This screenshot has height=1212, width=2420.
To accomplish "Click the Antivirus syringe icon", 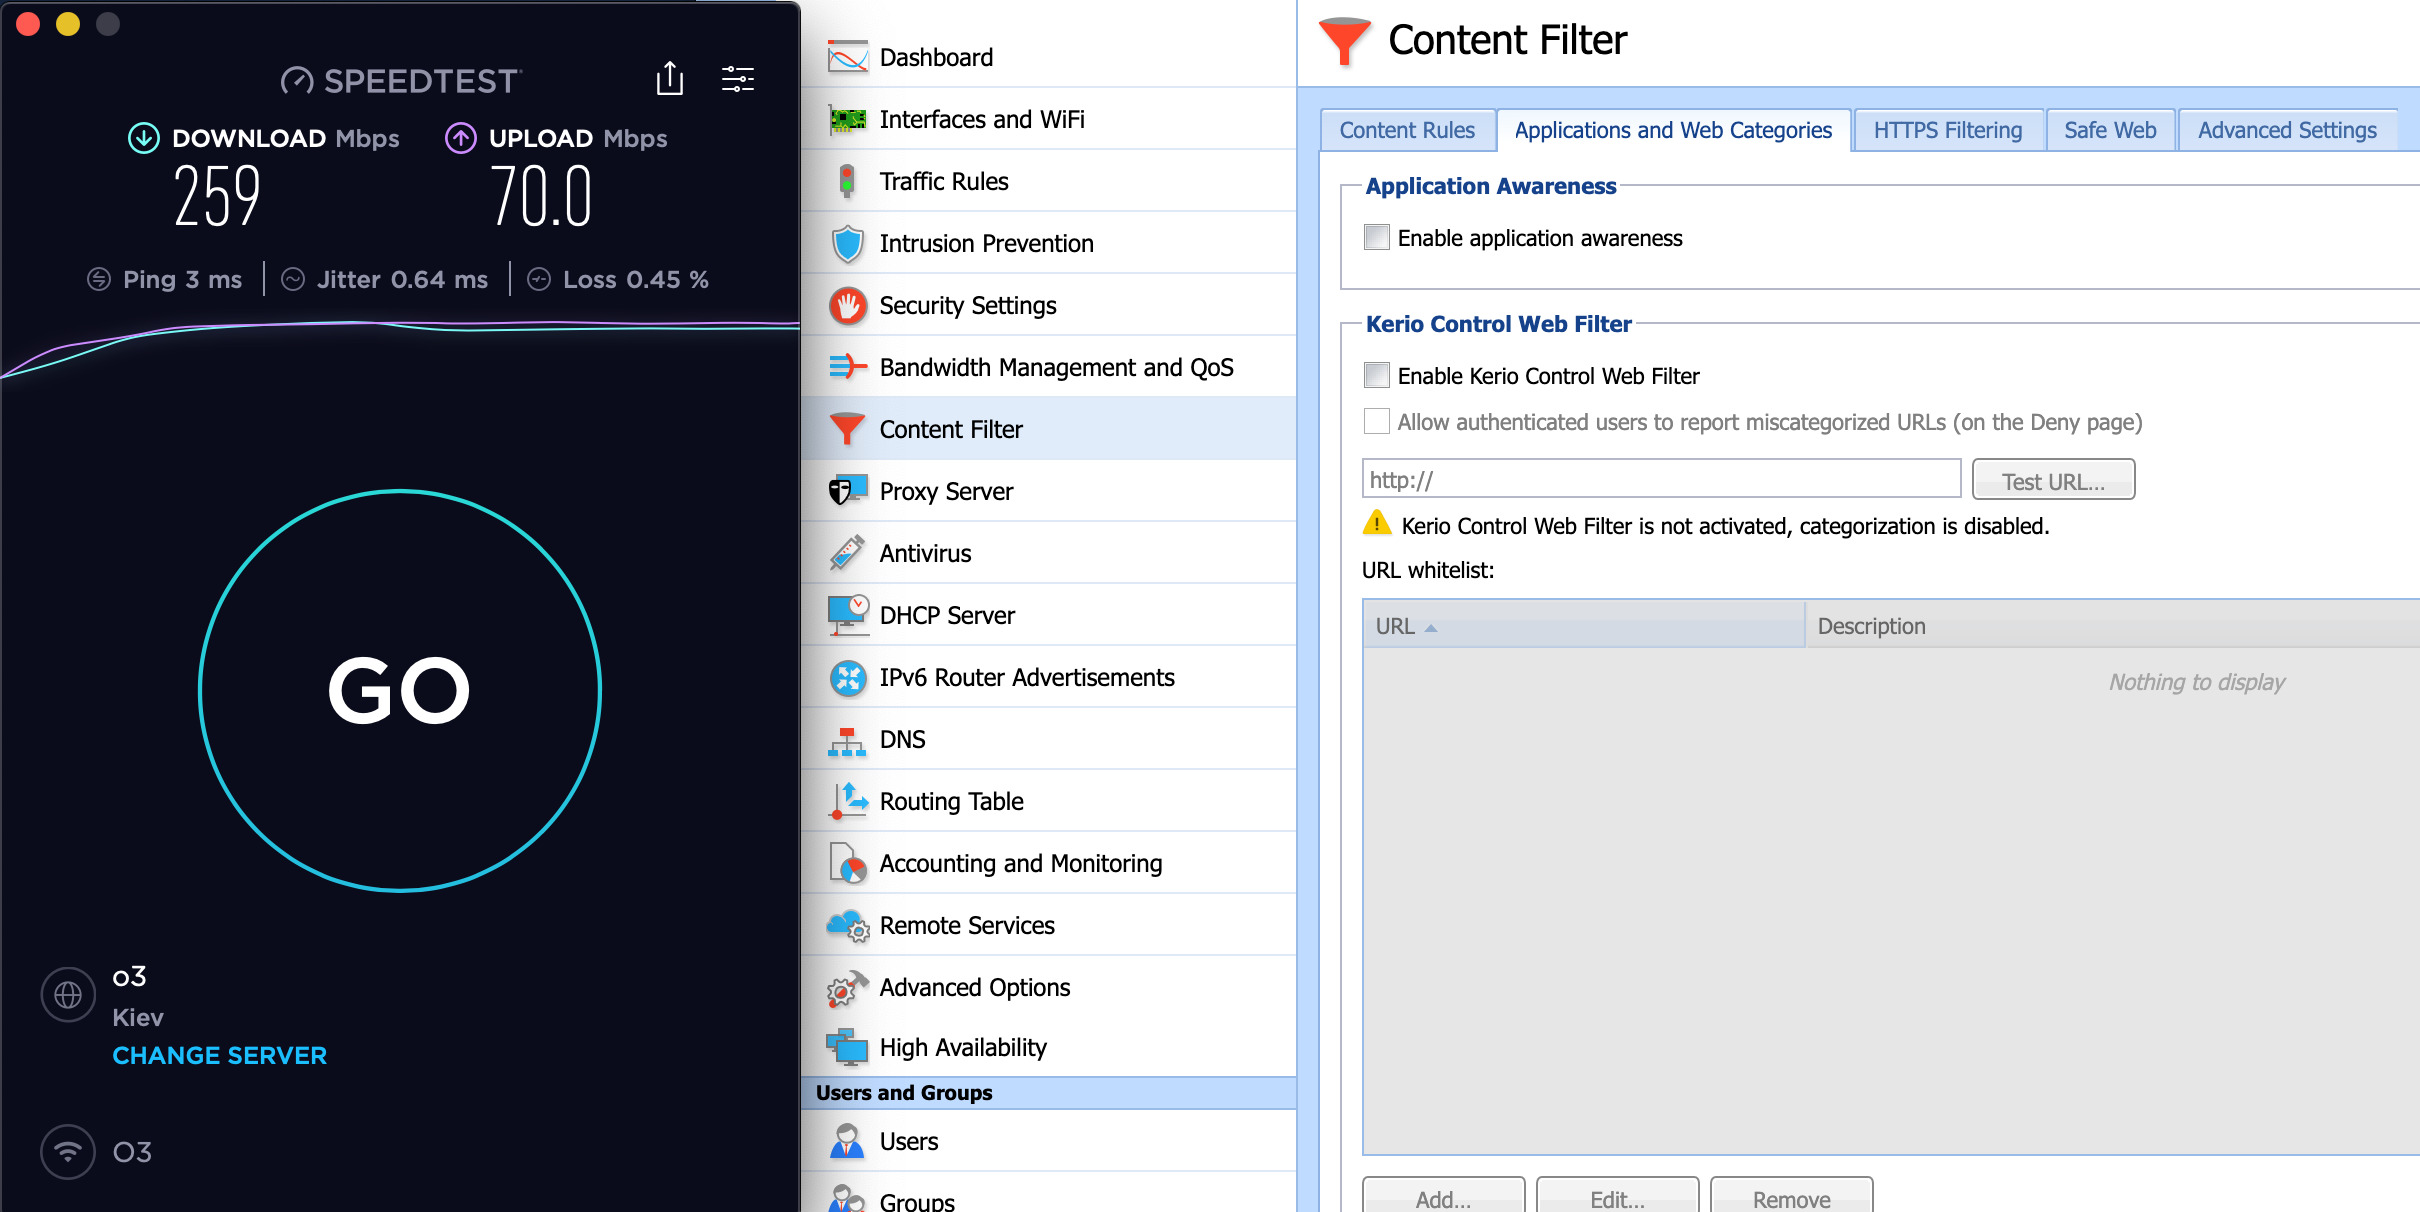I will [847, 553].
